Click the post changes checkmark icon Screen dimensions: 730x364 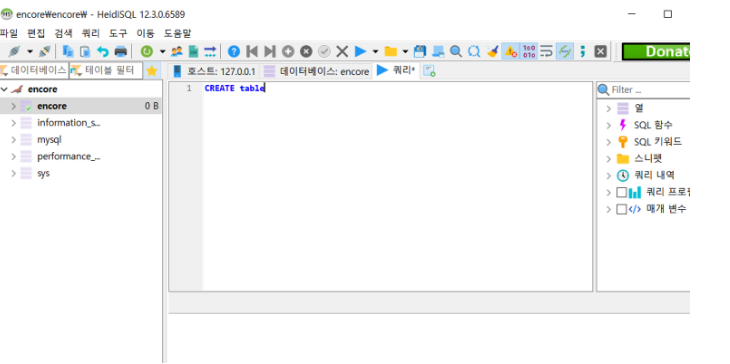[324, 51]
